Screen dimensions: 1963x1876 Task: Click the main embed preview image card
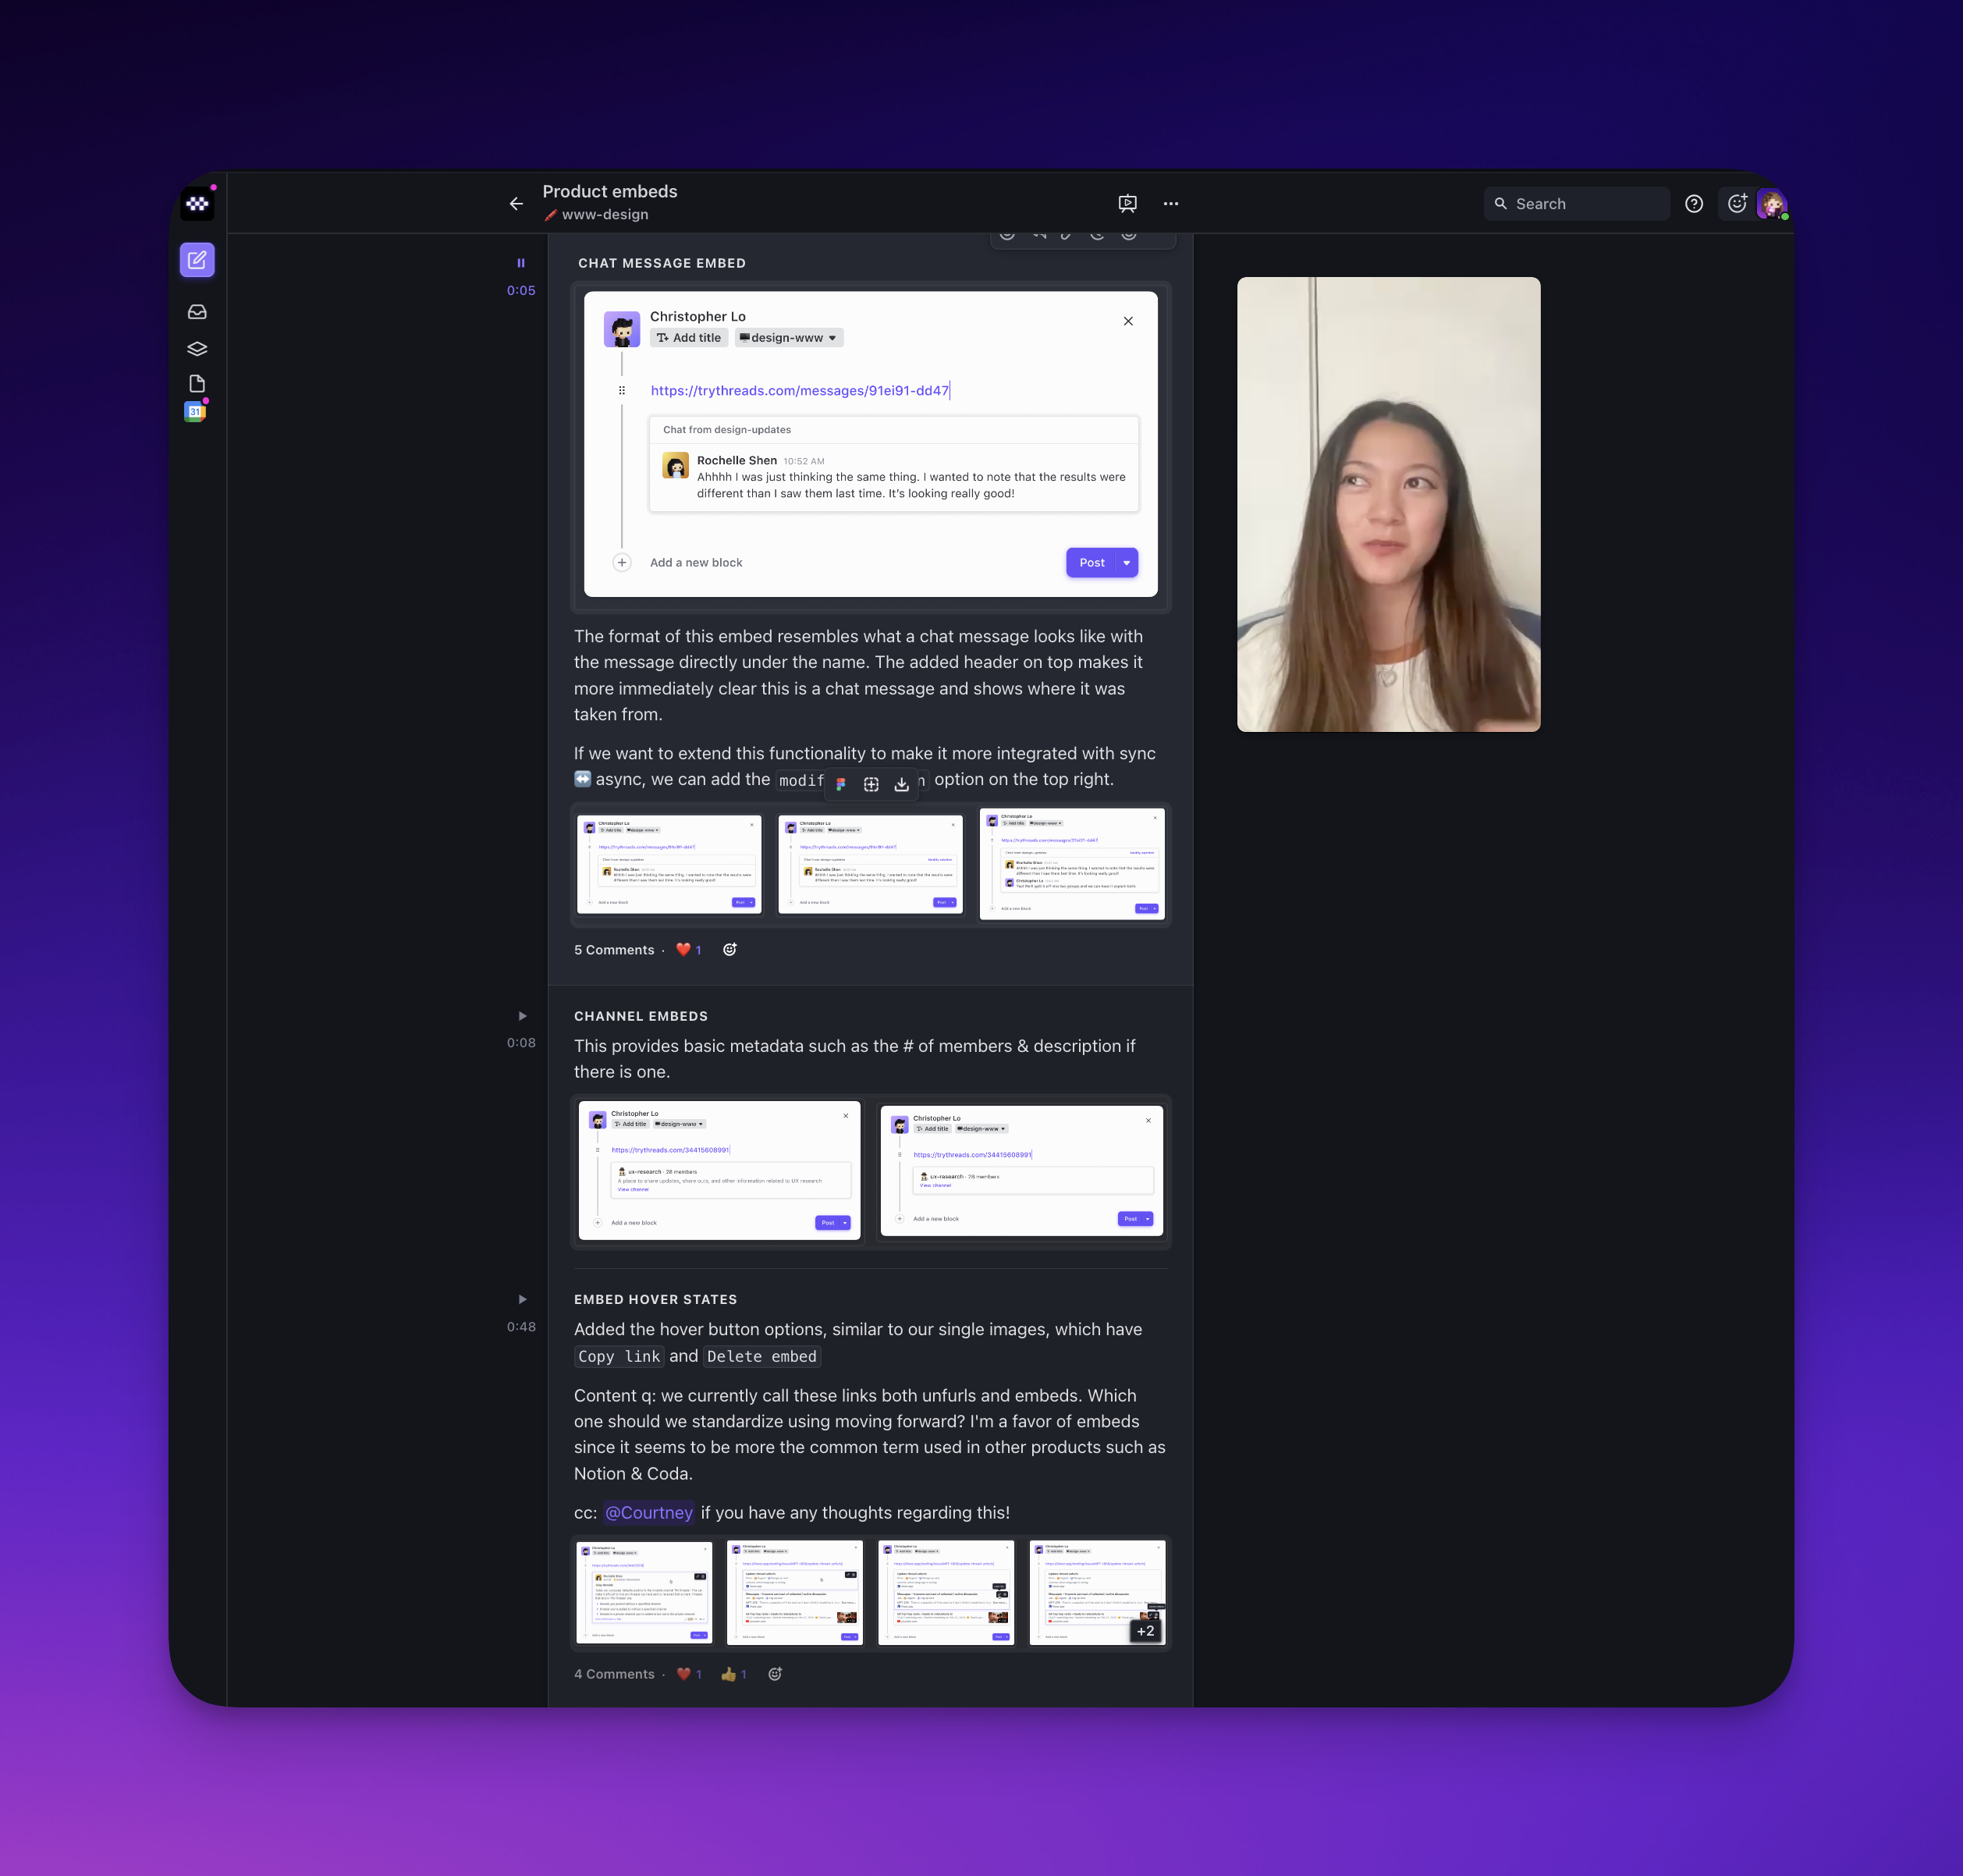coord(870,444)
